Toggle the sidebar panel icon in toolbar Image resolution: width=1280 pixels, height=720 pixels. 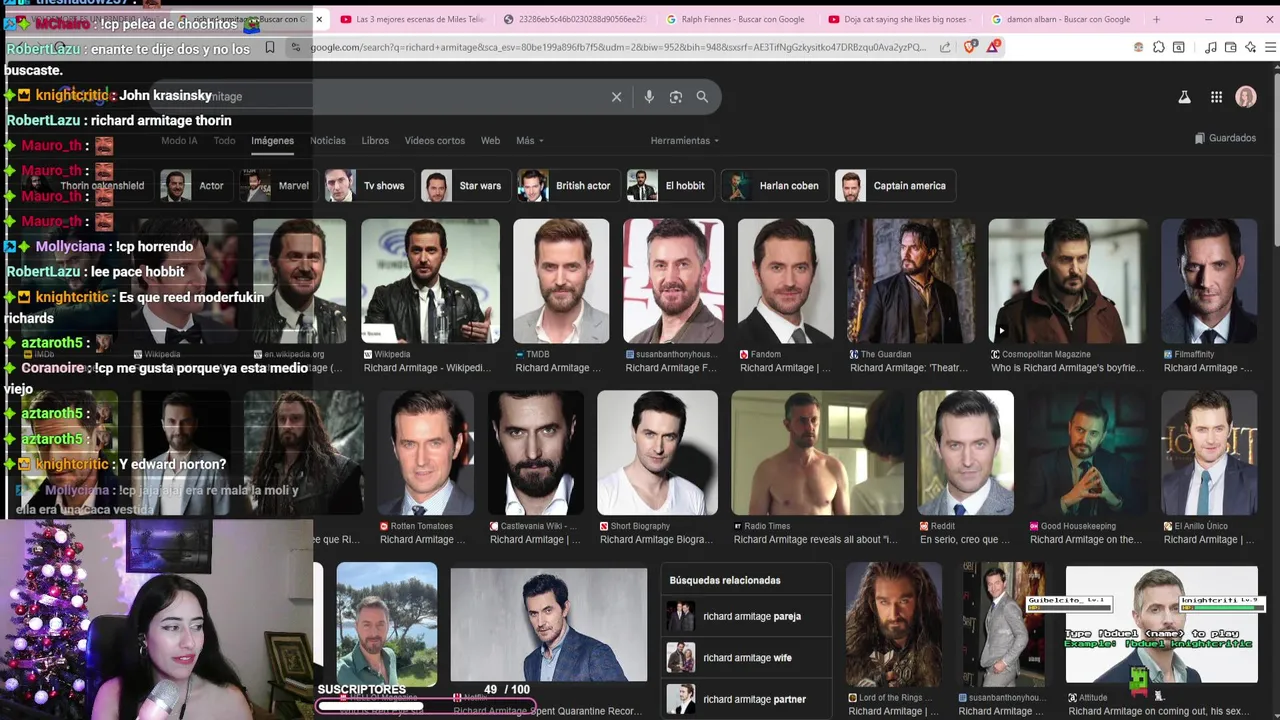point(1178,47)
